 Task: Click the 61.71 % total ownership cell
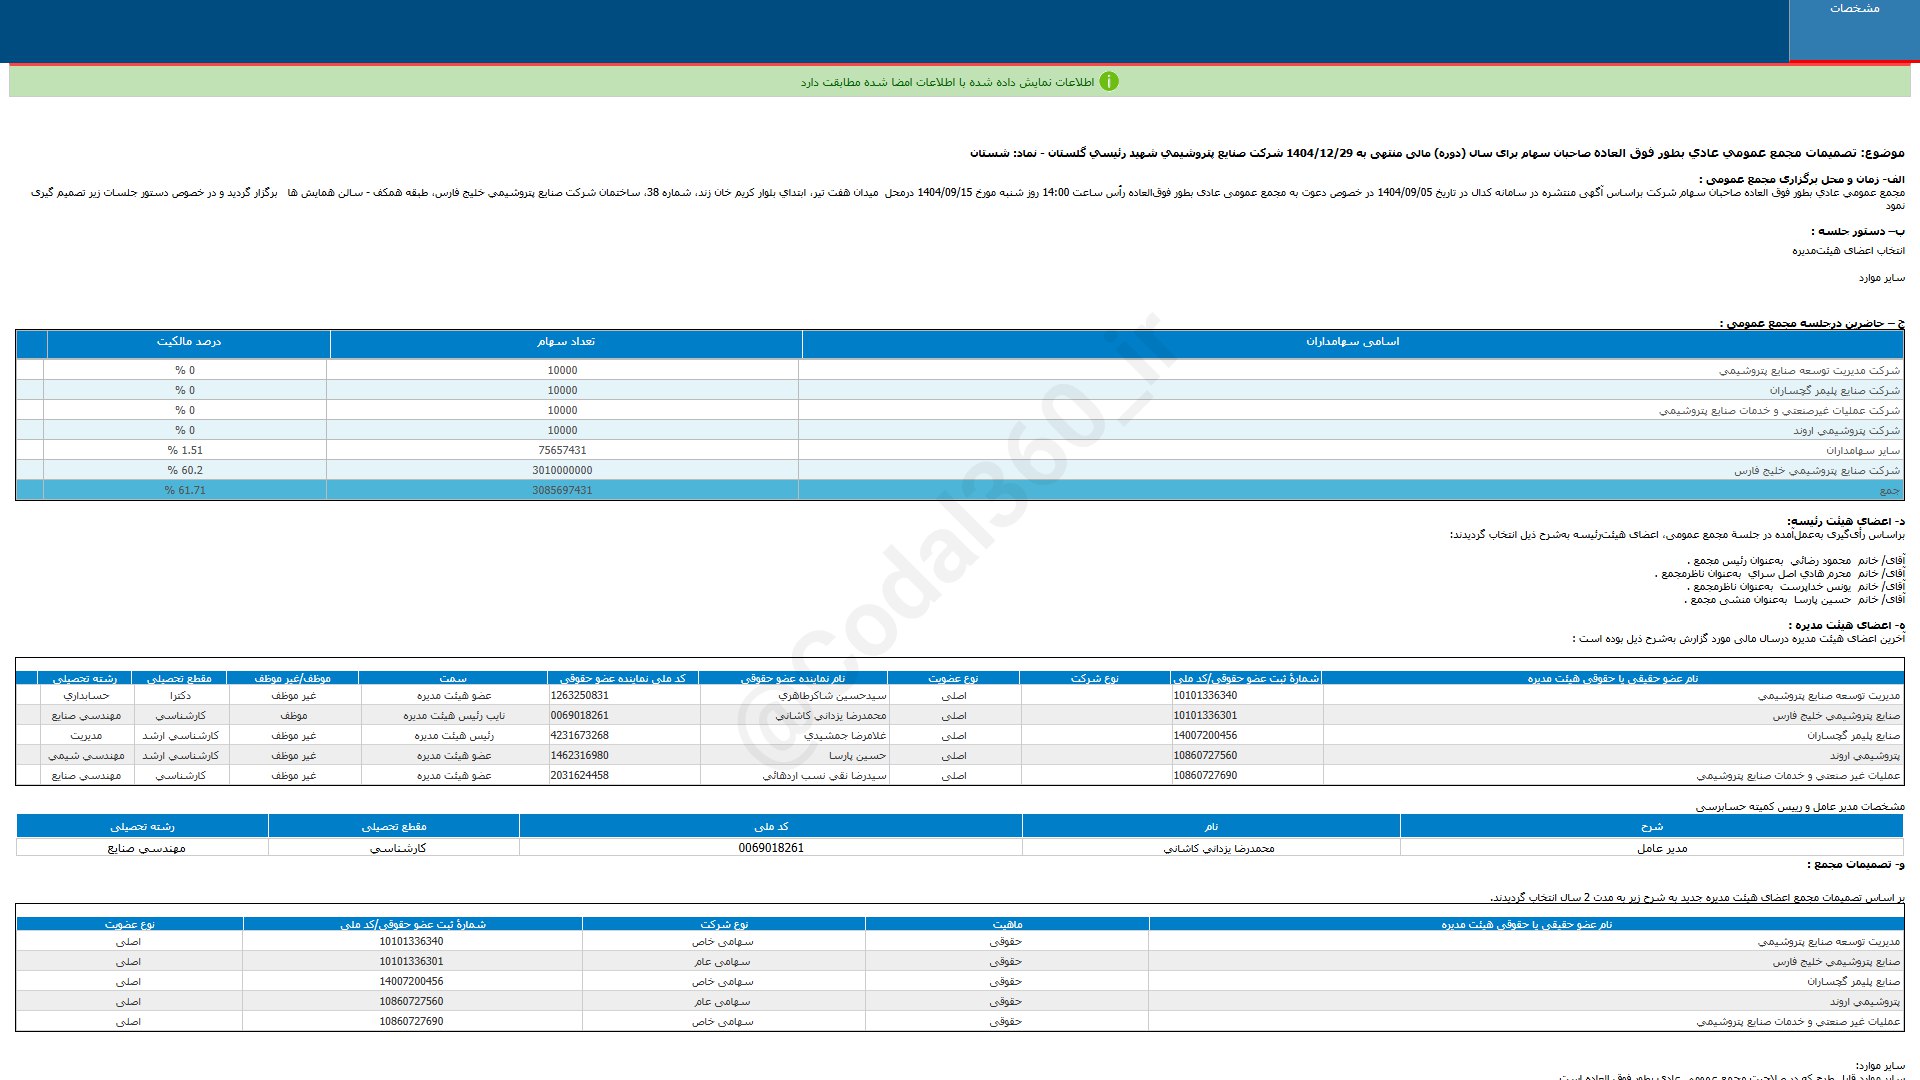click(x=185, y=490)
